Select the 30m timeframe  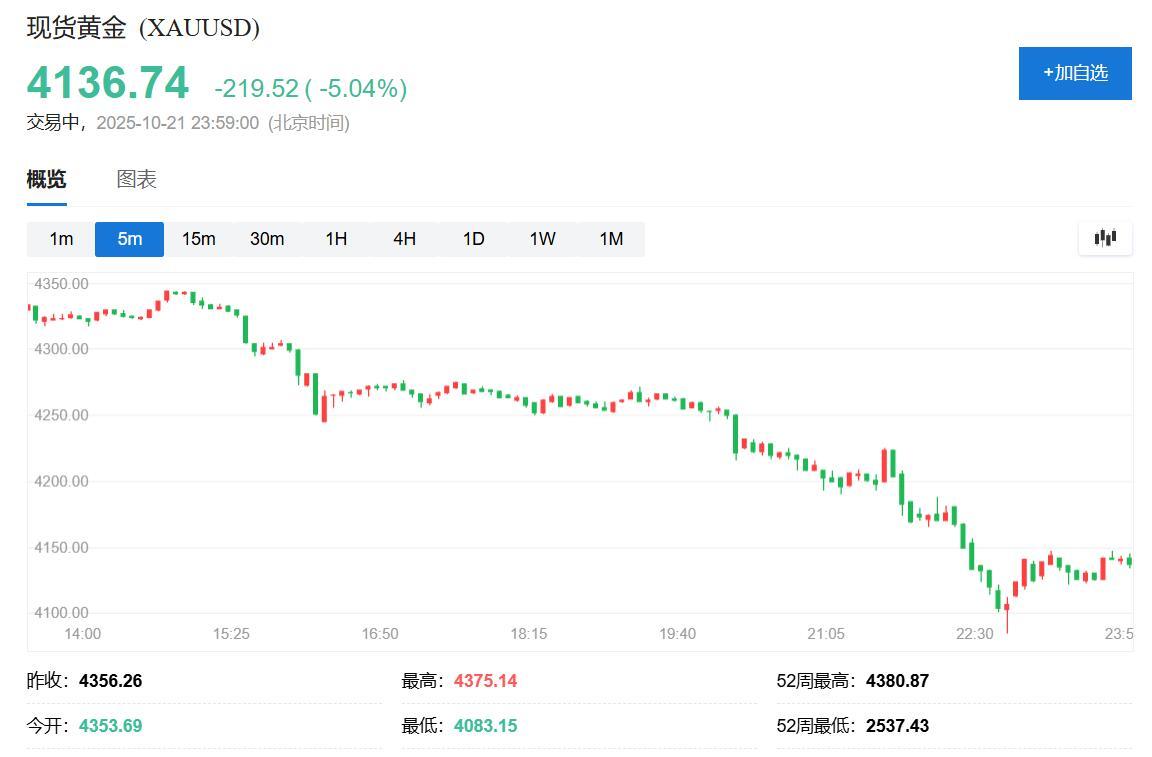tap(267, 239)
